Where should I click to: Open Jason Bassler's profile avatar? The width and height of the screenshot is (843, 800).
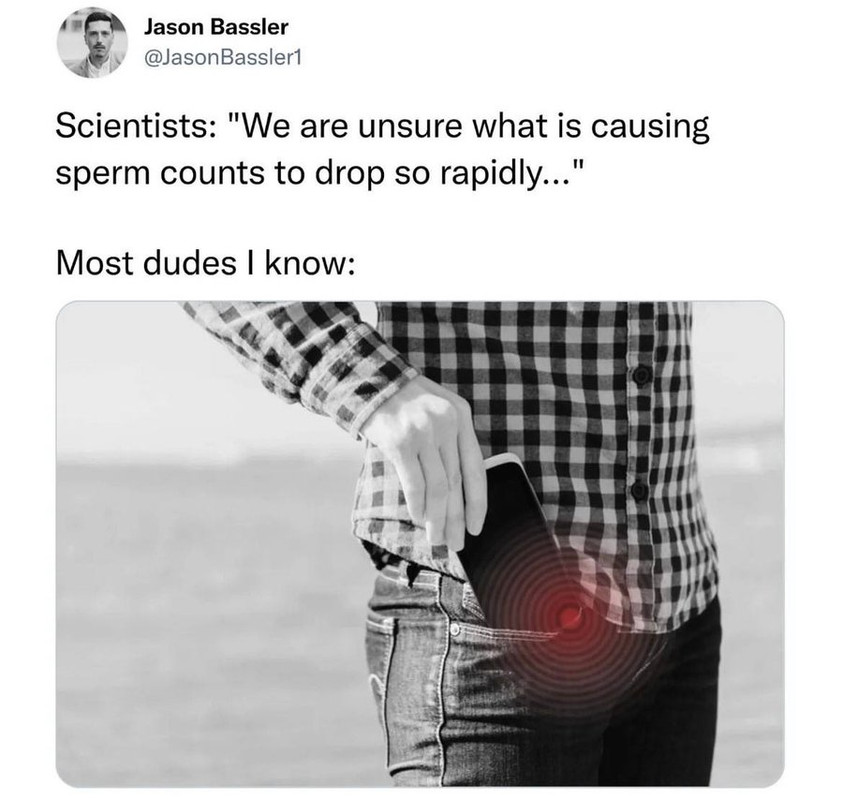point(92,42)
